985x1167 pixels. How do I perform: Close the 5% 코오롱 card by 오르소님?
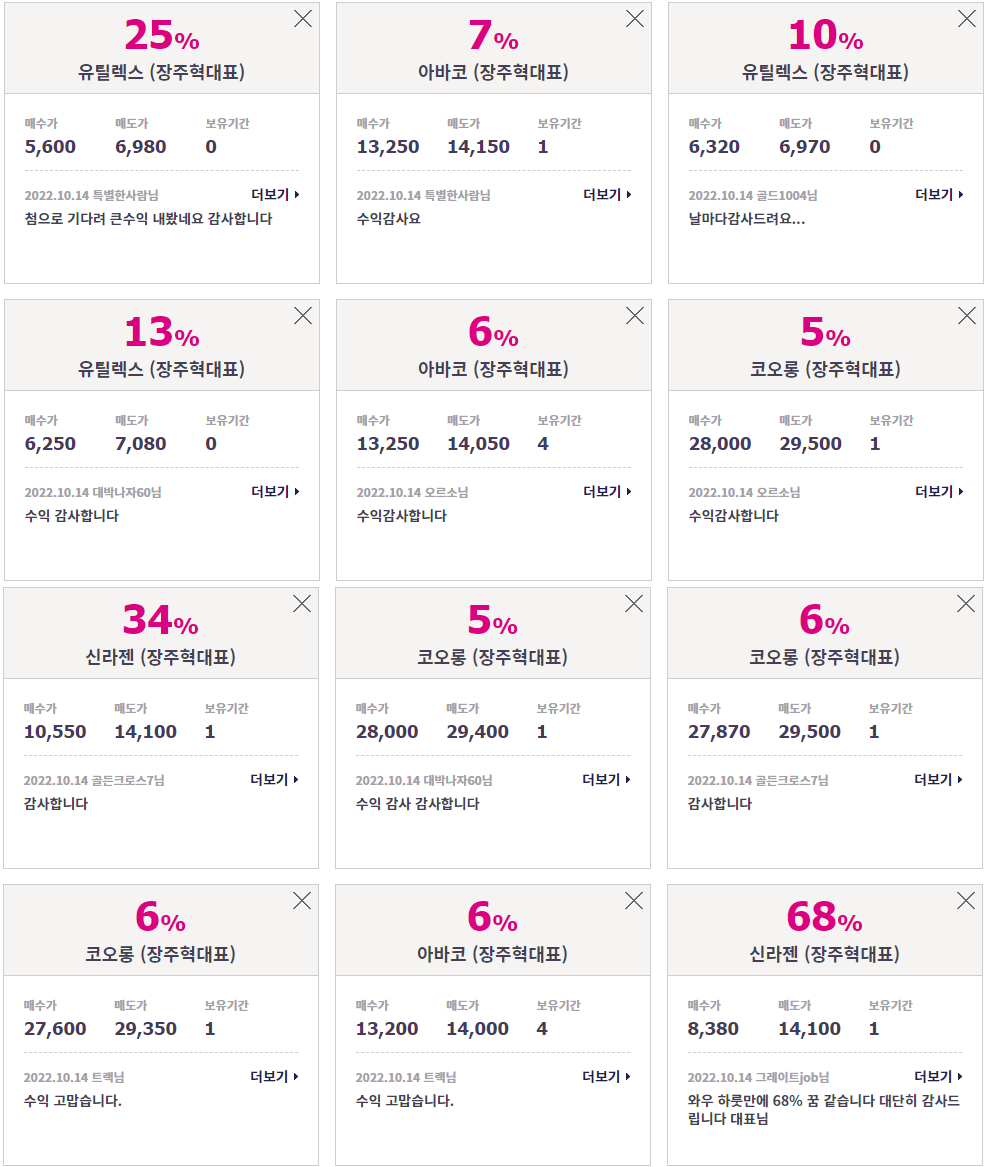pos(967,316)
